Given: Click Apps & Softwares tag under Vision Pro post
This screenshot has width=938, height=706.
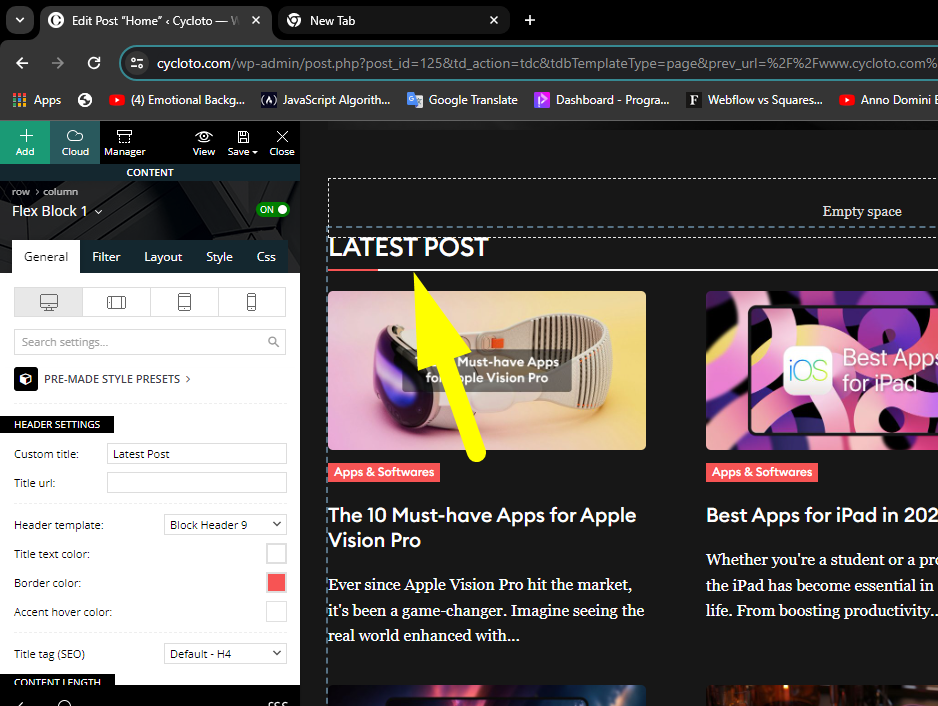Looking at the screenshot, I should [384, 472].
